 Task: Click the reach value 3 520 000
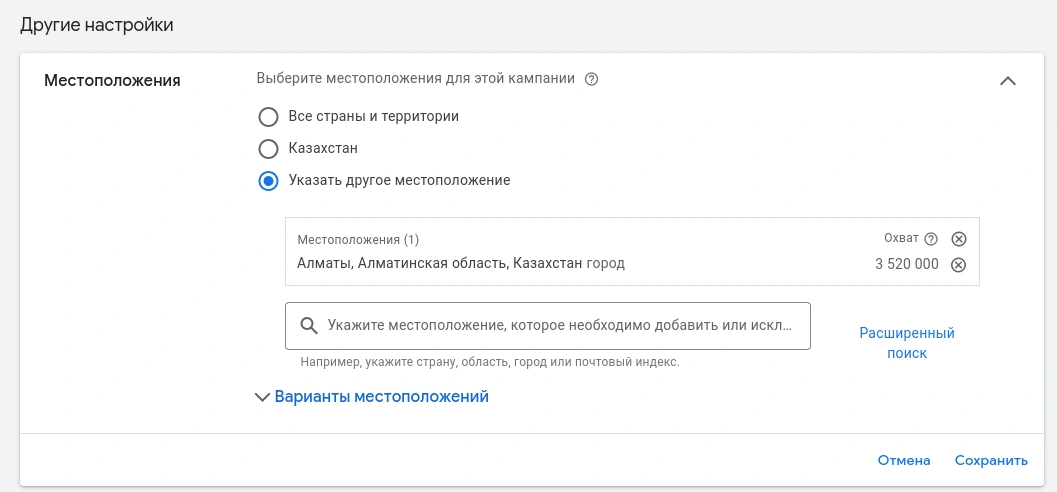tap(907, 264)
